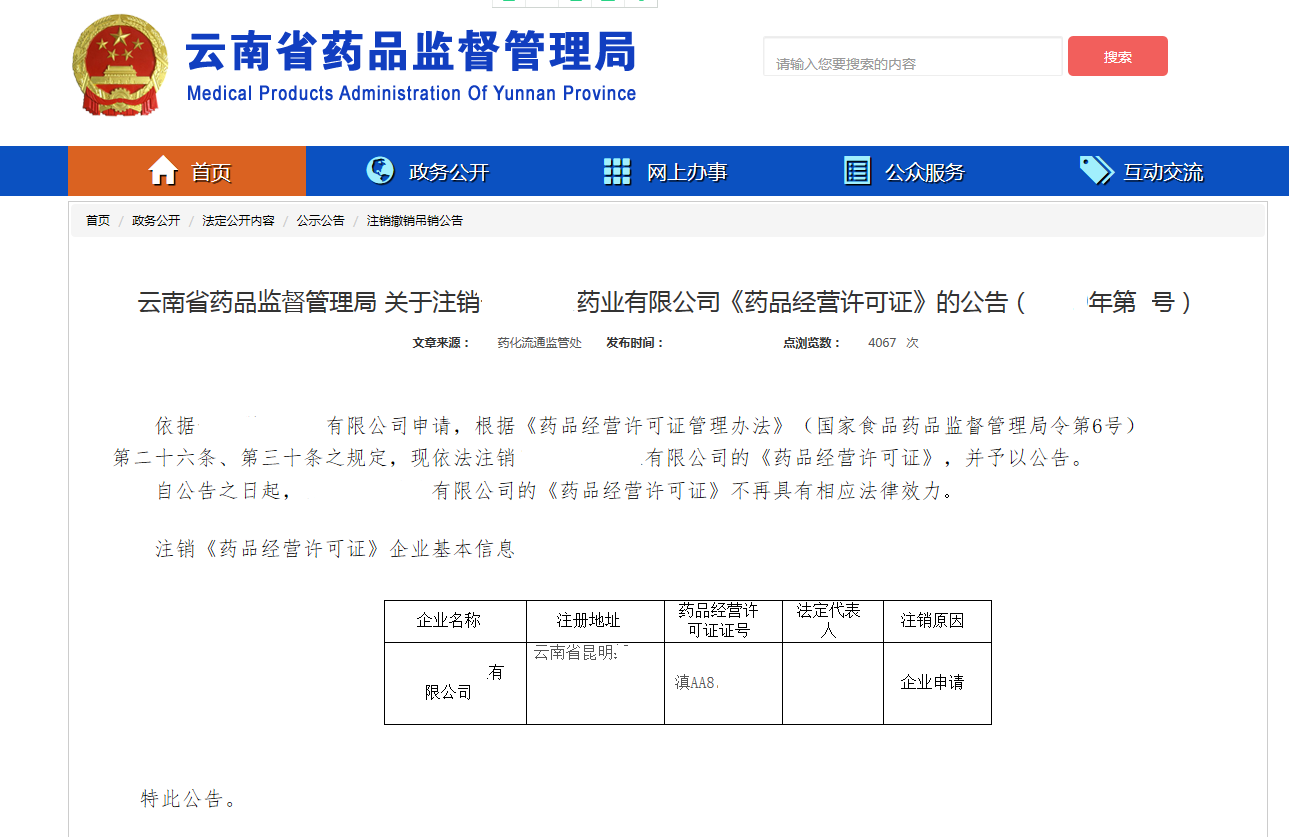
Task: Expand the 法定公开内容 breadcrumb section
Action: click(237, 220)
